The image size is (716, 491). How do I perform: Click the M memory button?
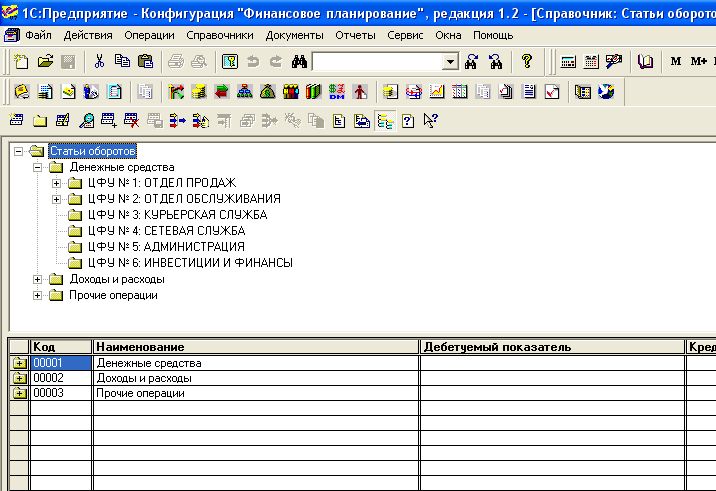pyautogui.click(x=676, y=61)
